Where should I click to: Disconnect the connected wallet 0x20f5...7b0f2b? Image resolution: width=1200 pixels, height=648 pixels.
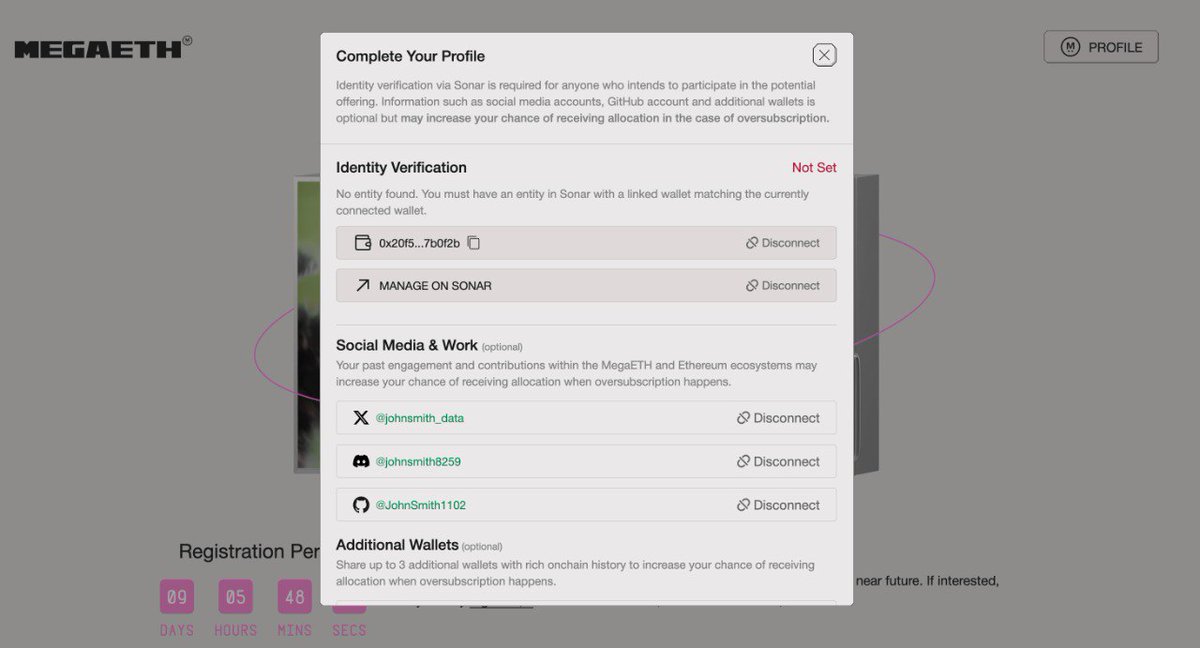[x=782, y=243]
